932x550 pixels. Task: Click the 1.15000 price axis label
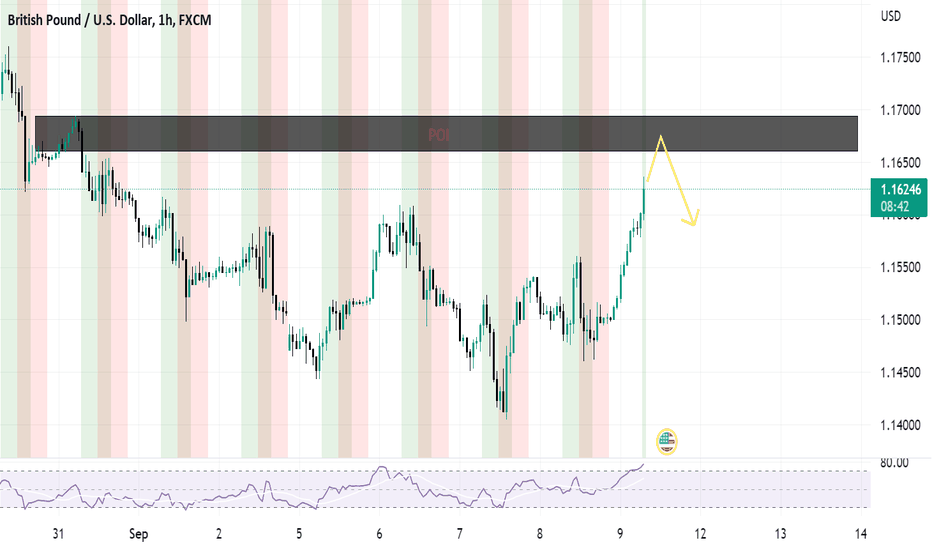900,320
